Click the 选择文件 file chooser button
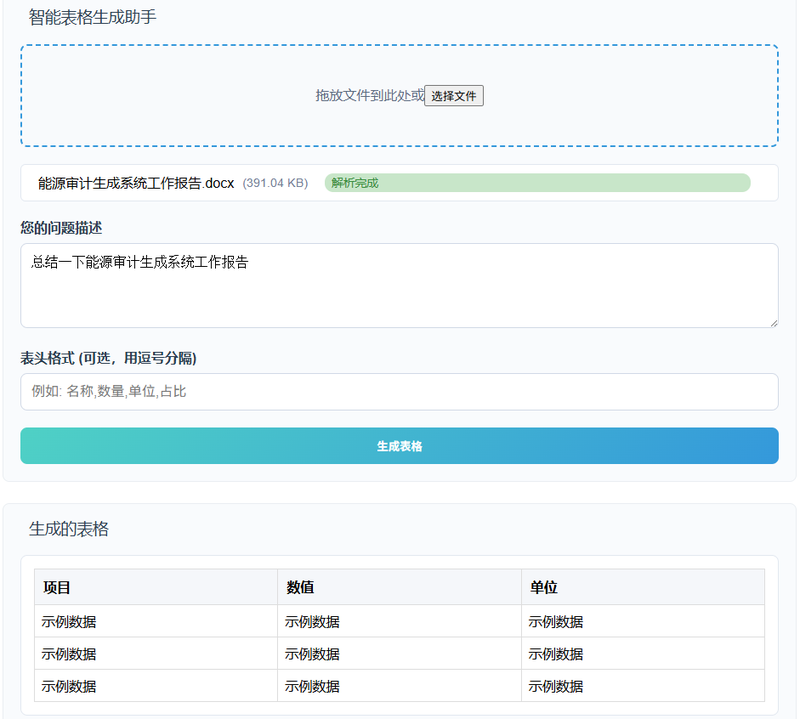The width and height of the screenshot is (800, 719). coord(454,96)
